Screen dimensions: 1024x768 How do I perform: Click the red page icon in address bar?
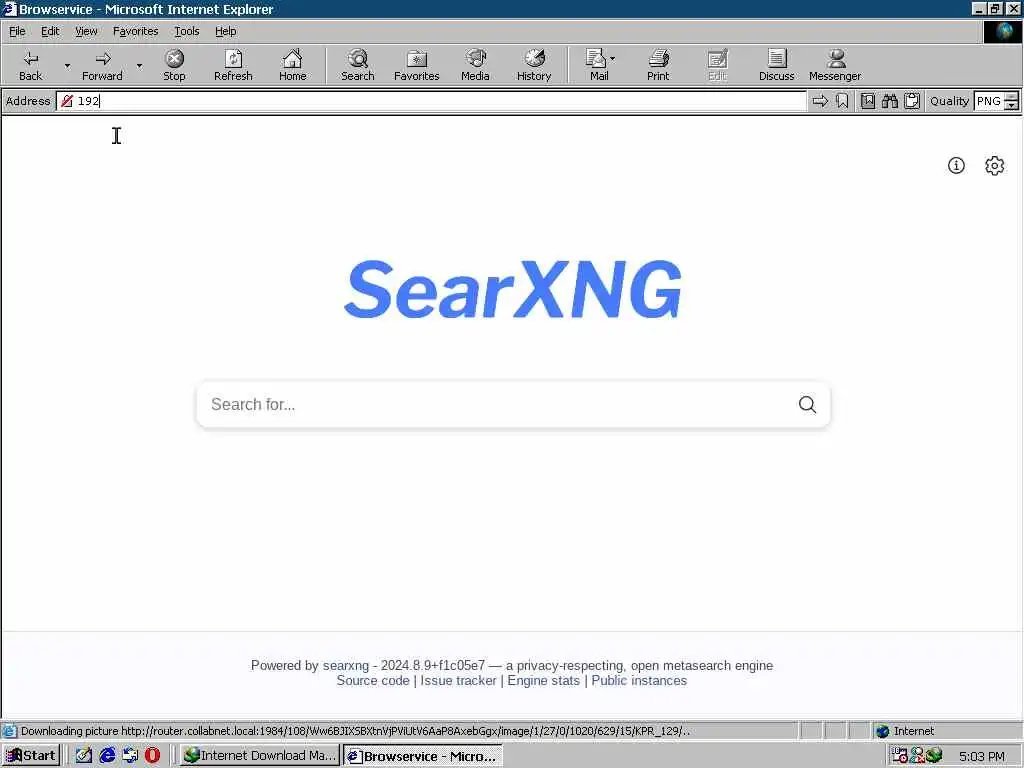tap(67, 101)
